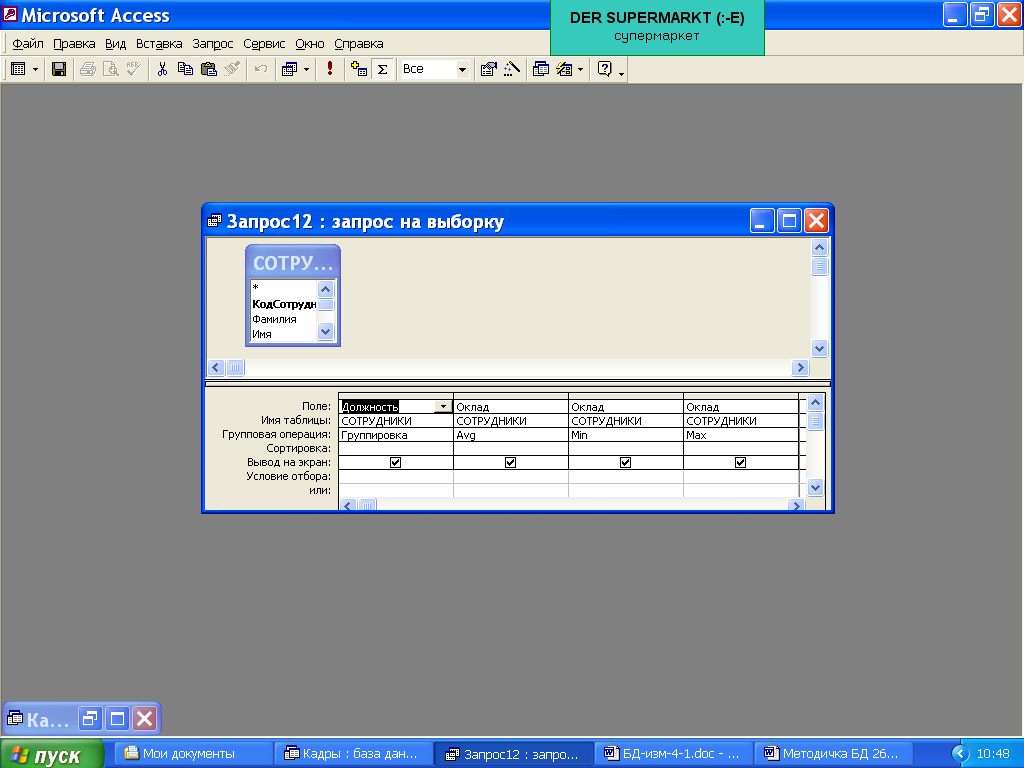Click design grid vertical scroll down arrow
Screen dimensions: 1024x768
tap(815, 487)
